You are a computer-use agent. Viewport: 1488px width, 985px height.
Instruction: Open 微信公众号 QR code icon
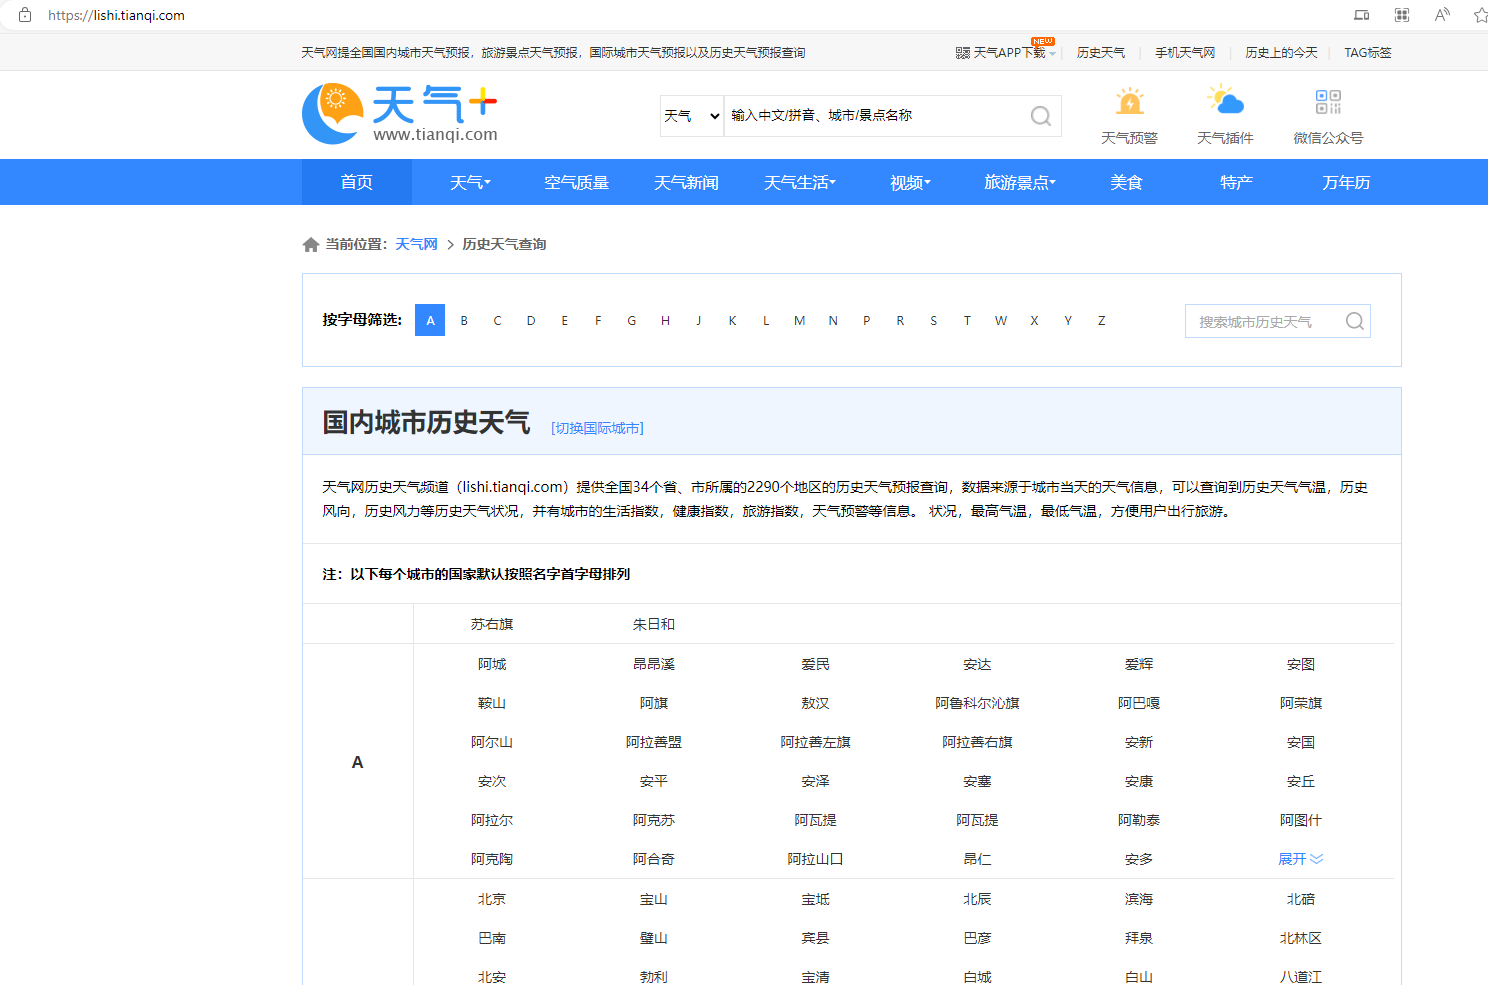click(x=1328, y=102)
